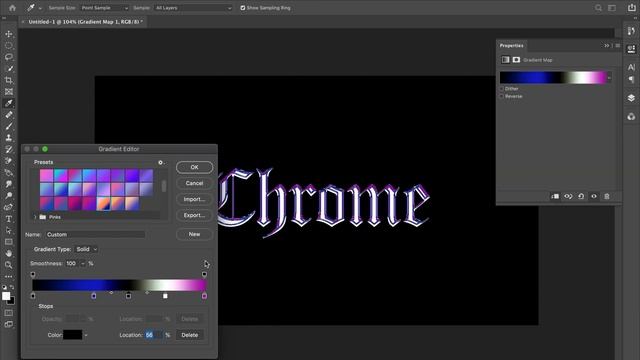
Task: Select the Pen tool
Action: (x=9, y=207)
